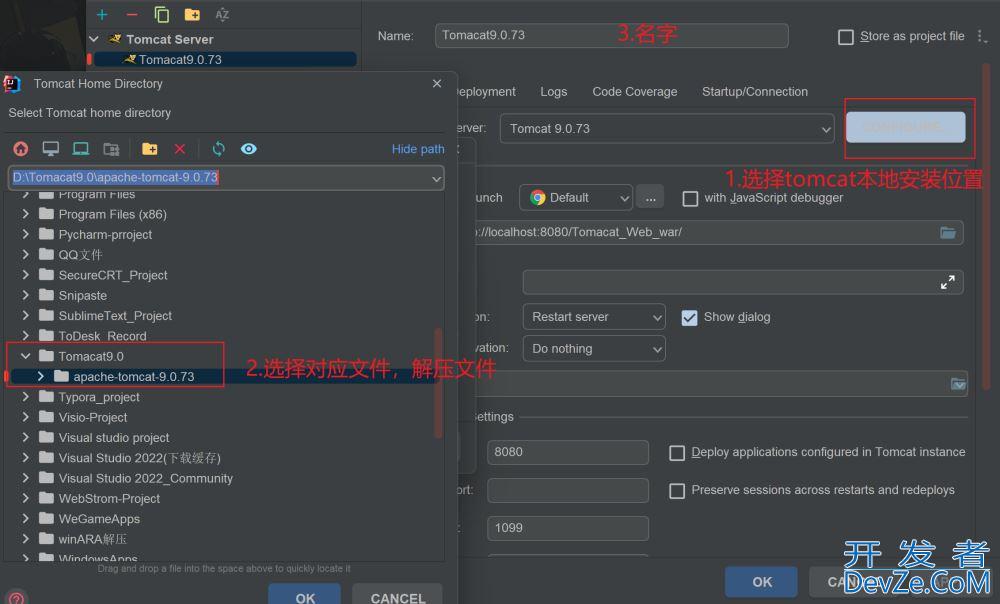Select the SublimeText_Project folder
The height and width of the screenshot is (604, 1000).
tap(115, 316)
